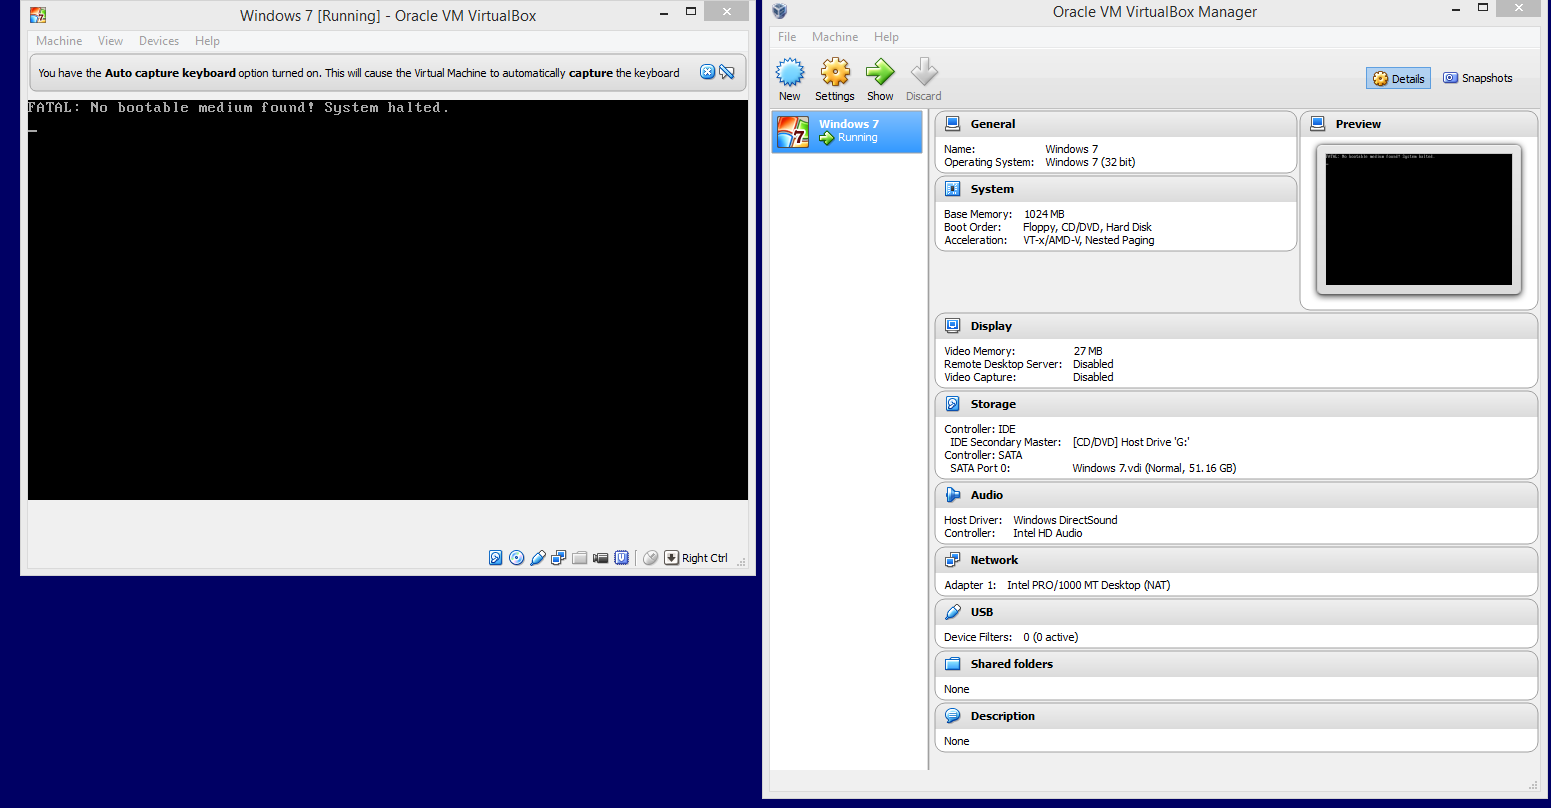Screen dimensions: 1551x808
Task: Click the green Show arrow in toolbar
Action: click(x=880, y=80)
